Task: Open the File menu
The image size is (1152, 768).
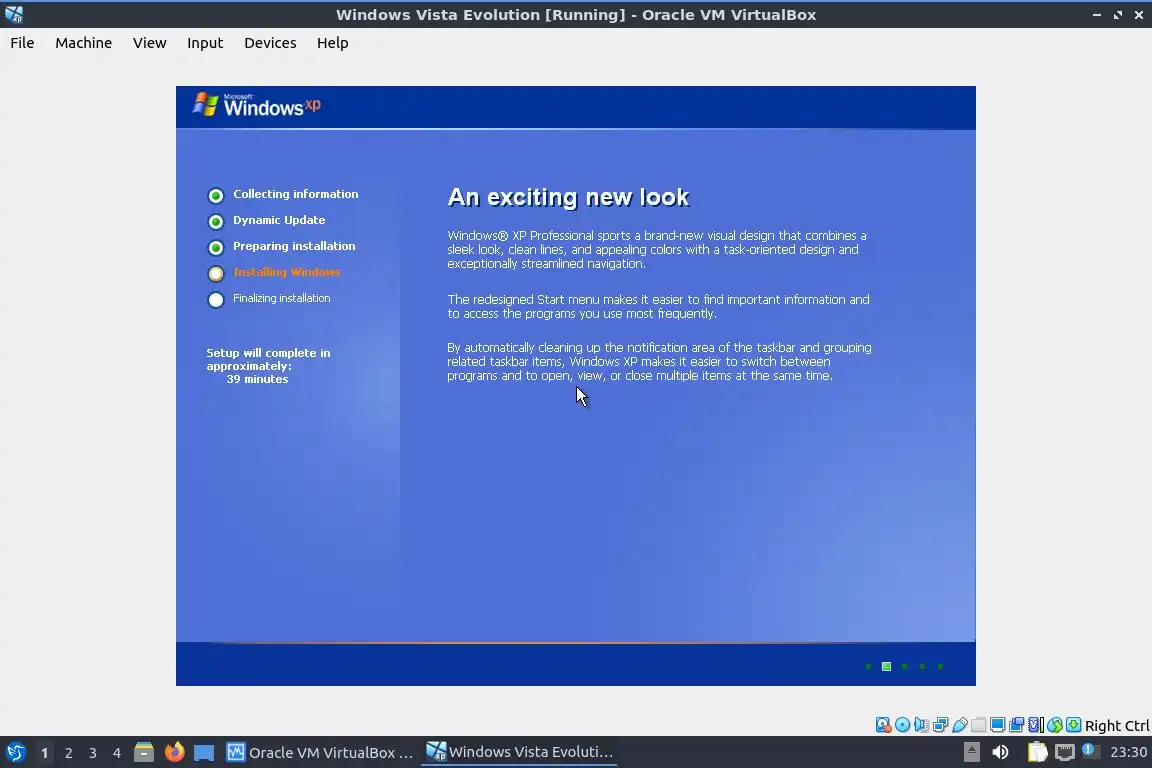Action: click(x=22, y=43)
